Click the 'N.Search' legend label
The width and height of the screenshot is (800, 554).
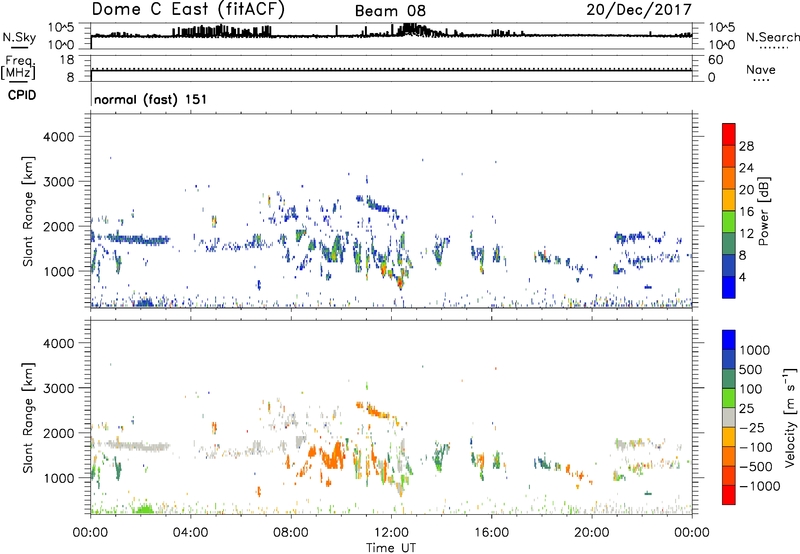click(772, 37)
